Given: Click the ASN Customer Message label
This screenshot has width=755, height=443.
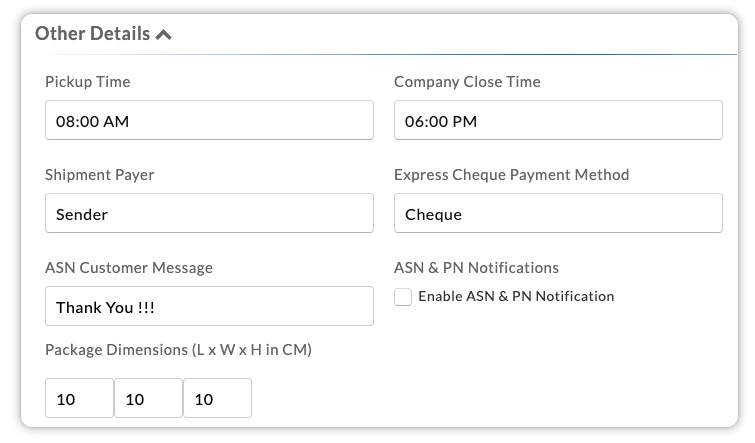Looking at the screenshot, I should [129, 268].
